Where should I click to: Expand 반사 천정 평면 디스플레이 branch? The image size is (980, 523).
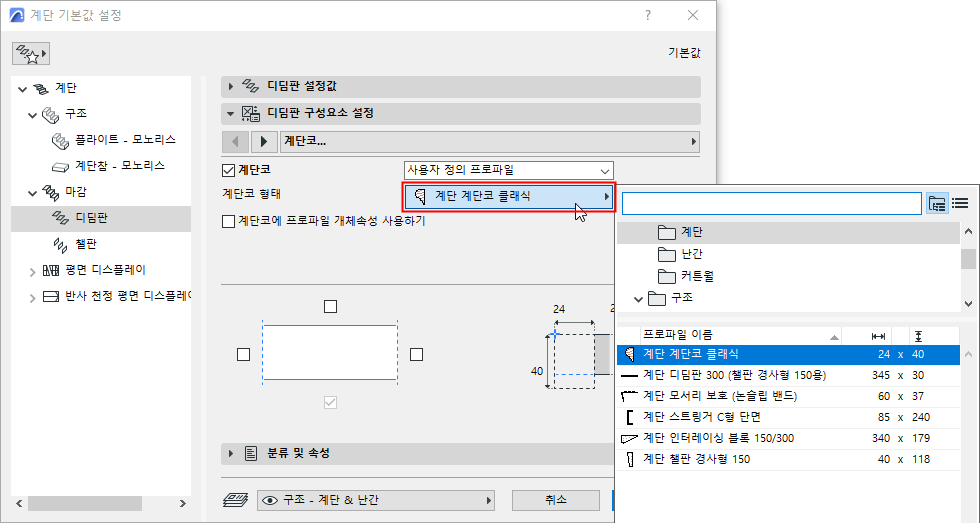click(x=32, y=297)
